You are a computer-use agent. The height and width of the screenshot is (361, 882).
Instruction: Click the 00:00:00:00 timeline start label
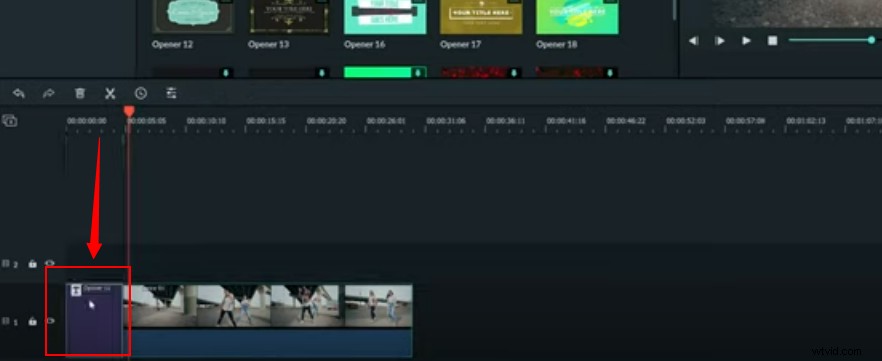[87, 121]
